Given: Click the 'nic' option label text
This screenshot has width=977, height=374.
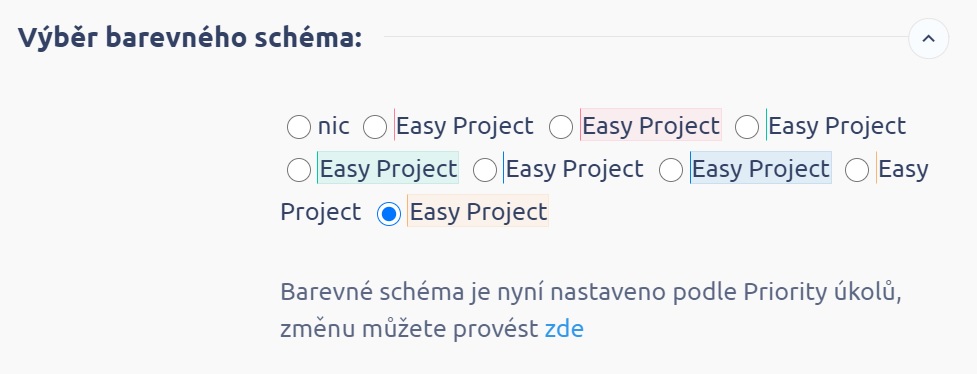Looking at the screenshot, I should point(333,126).
